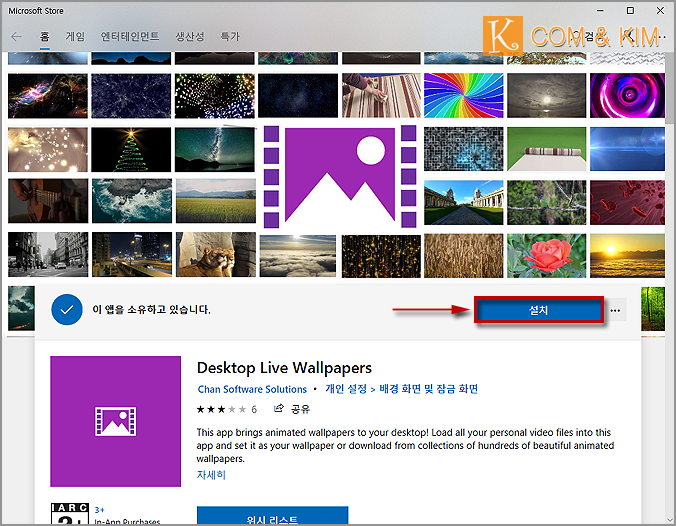The height and width of the screenshot is (526, 676).
Task: Minimize the Microsoft Store window
Action: 601,10
